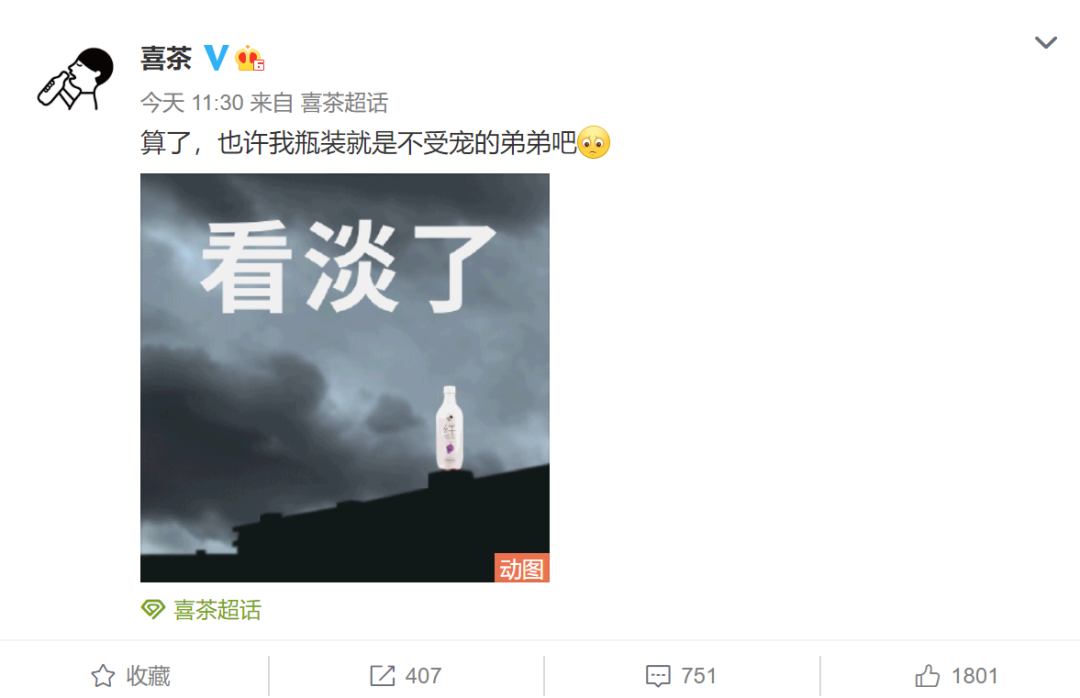Click the sad face emoji in post text

tap(594, 143)
